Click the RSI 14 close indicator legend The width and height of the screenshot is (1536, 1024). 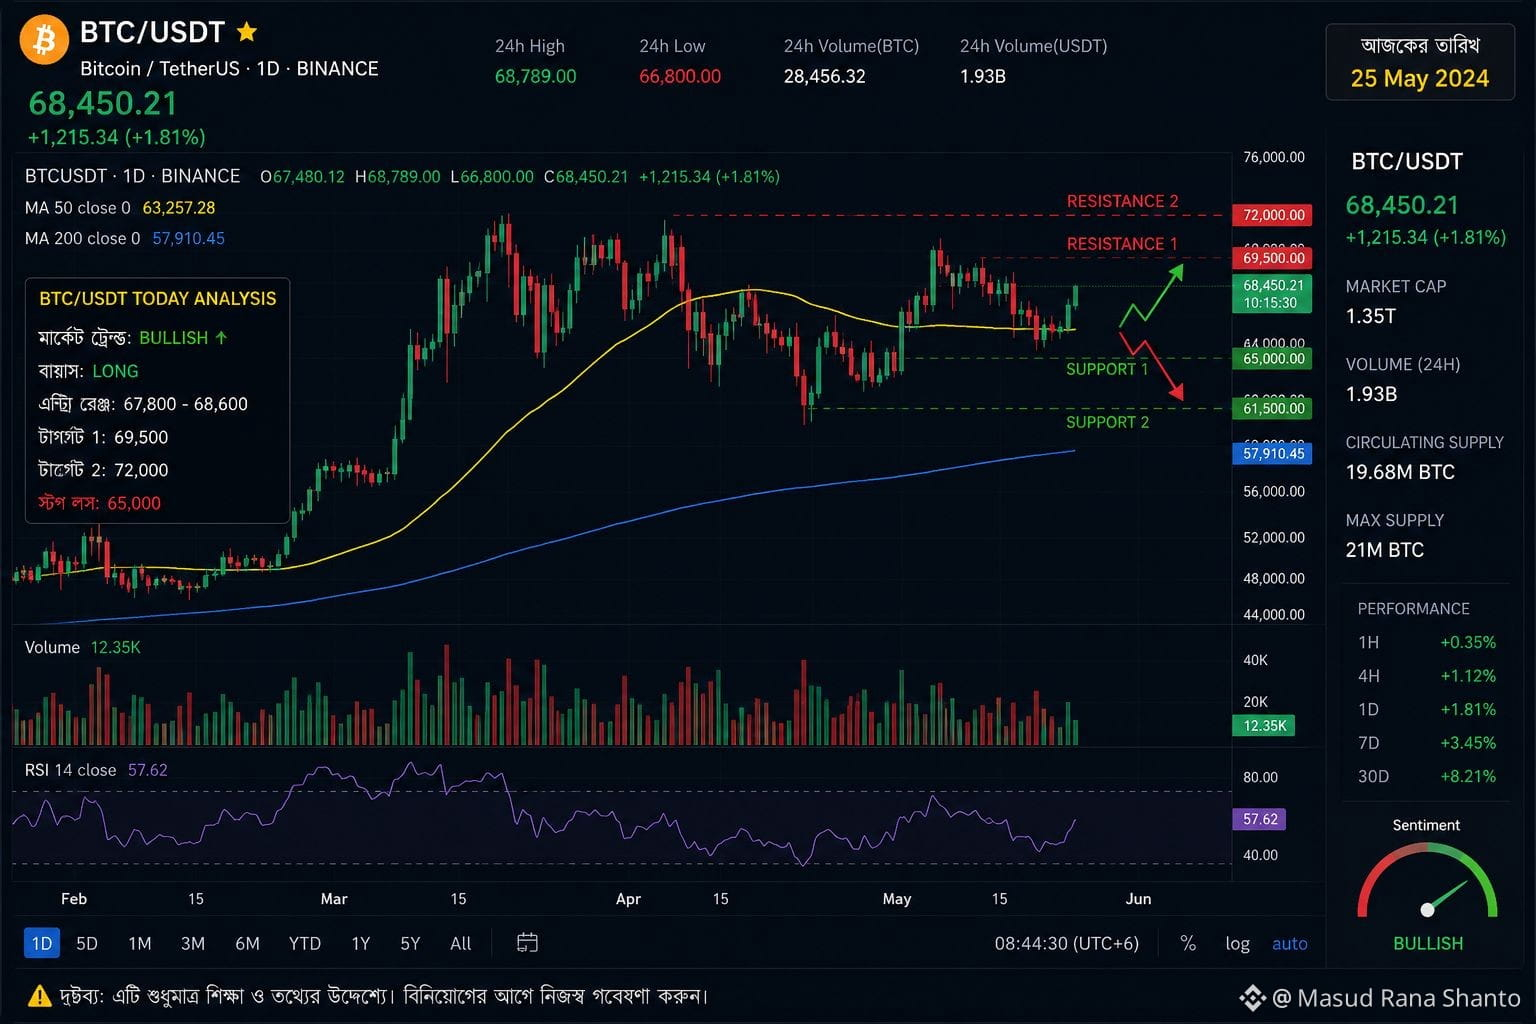point(96,770)
